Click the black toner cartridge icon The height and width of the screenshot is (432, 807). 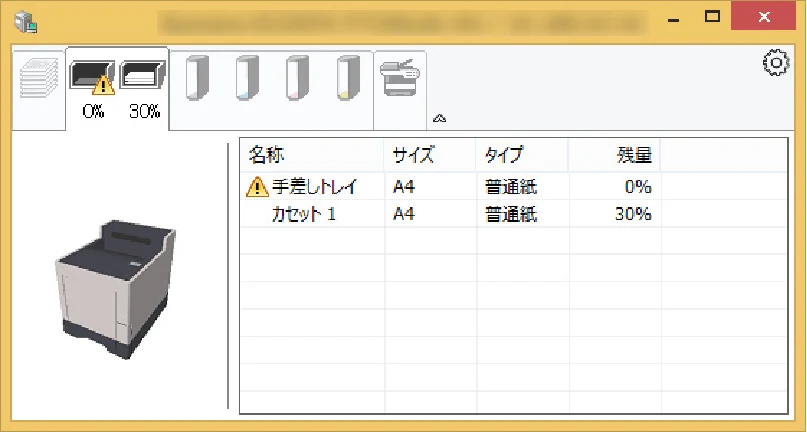point(197,78)
